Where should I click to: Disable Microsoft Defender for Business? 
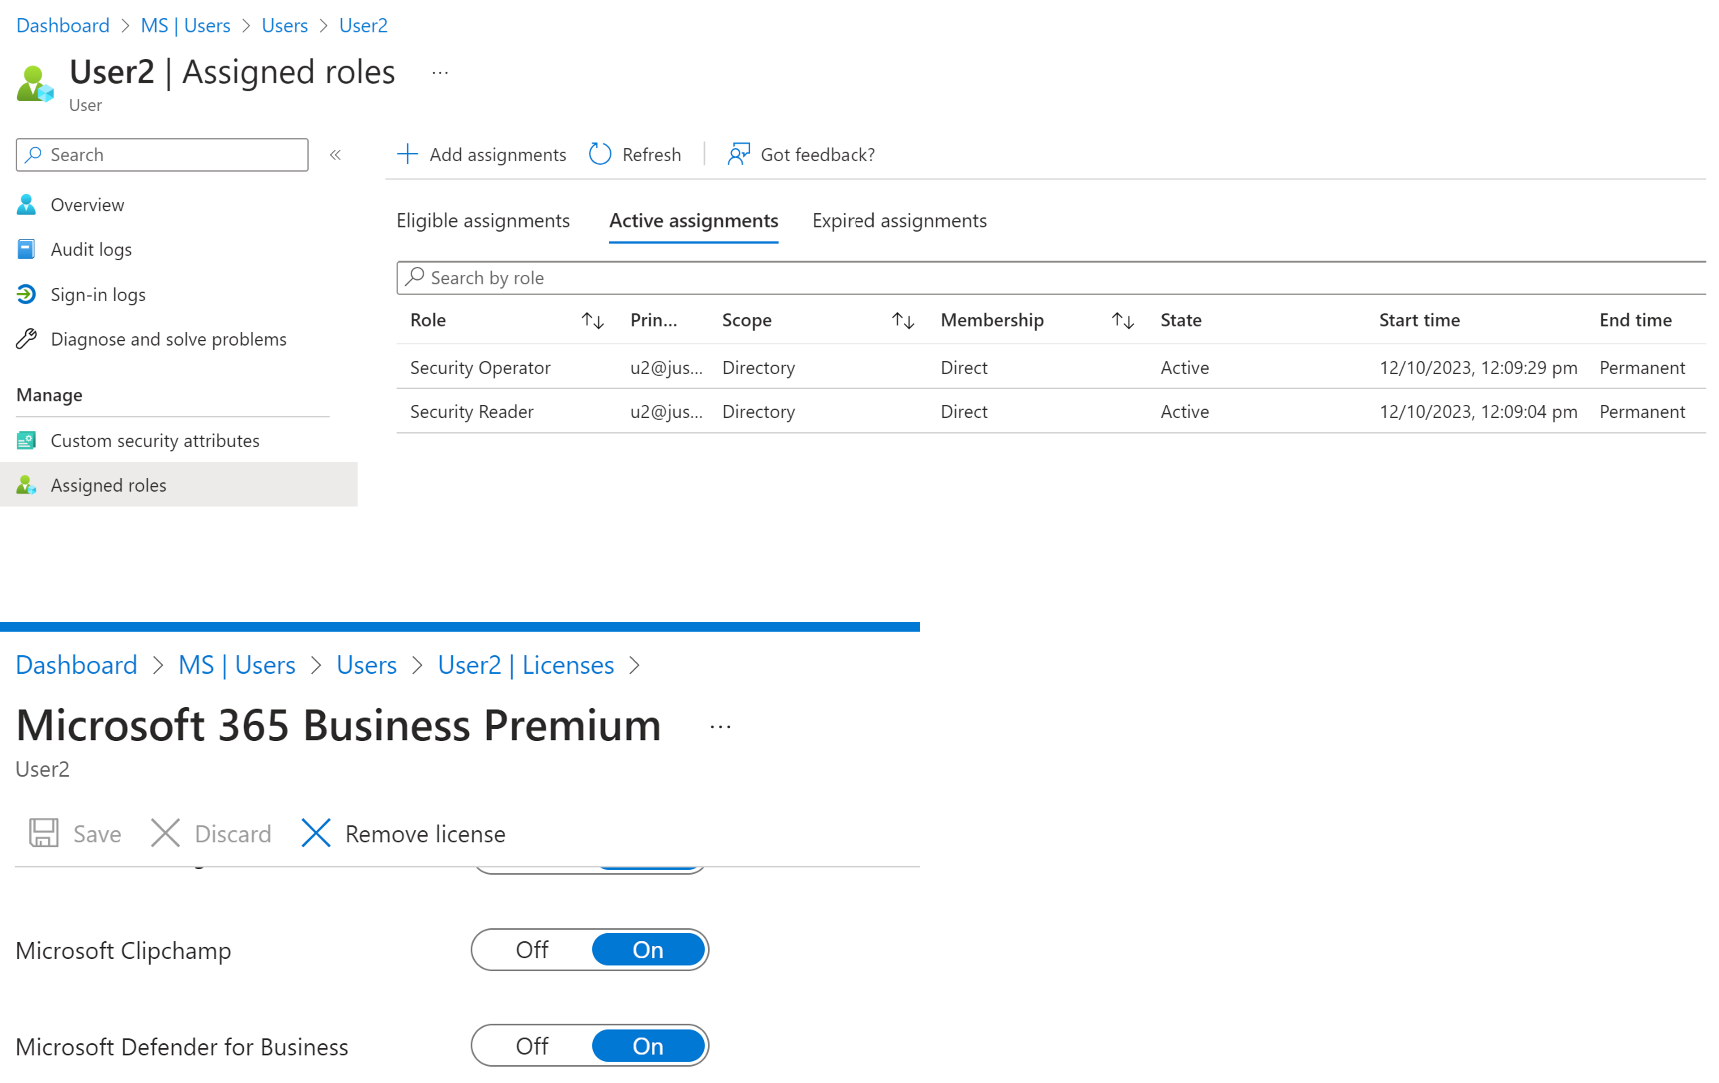(x=531, y=1046)
